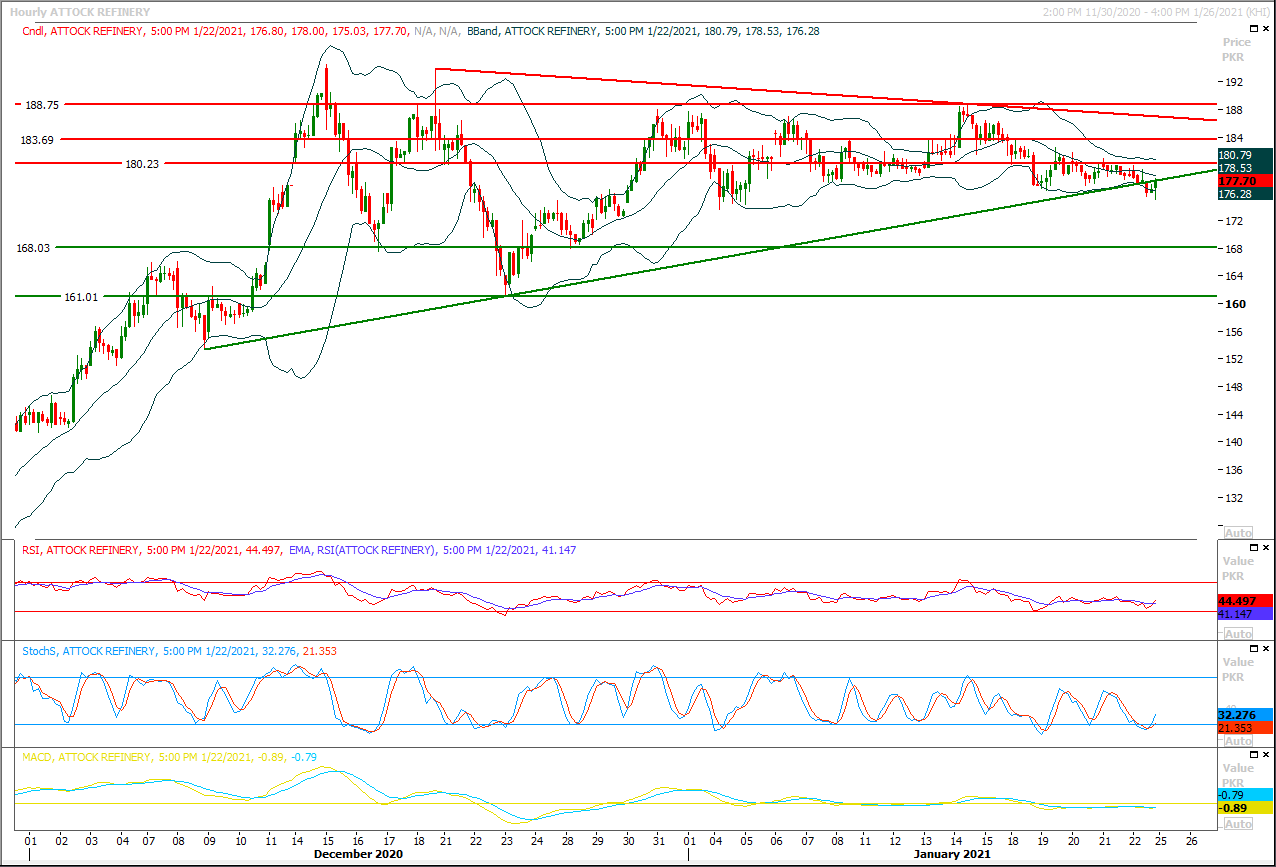The image size is (1276, 867).
Task: Select the MACD legend text
Action: click(170, 757)
